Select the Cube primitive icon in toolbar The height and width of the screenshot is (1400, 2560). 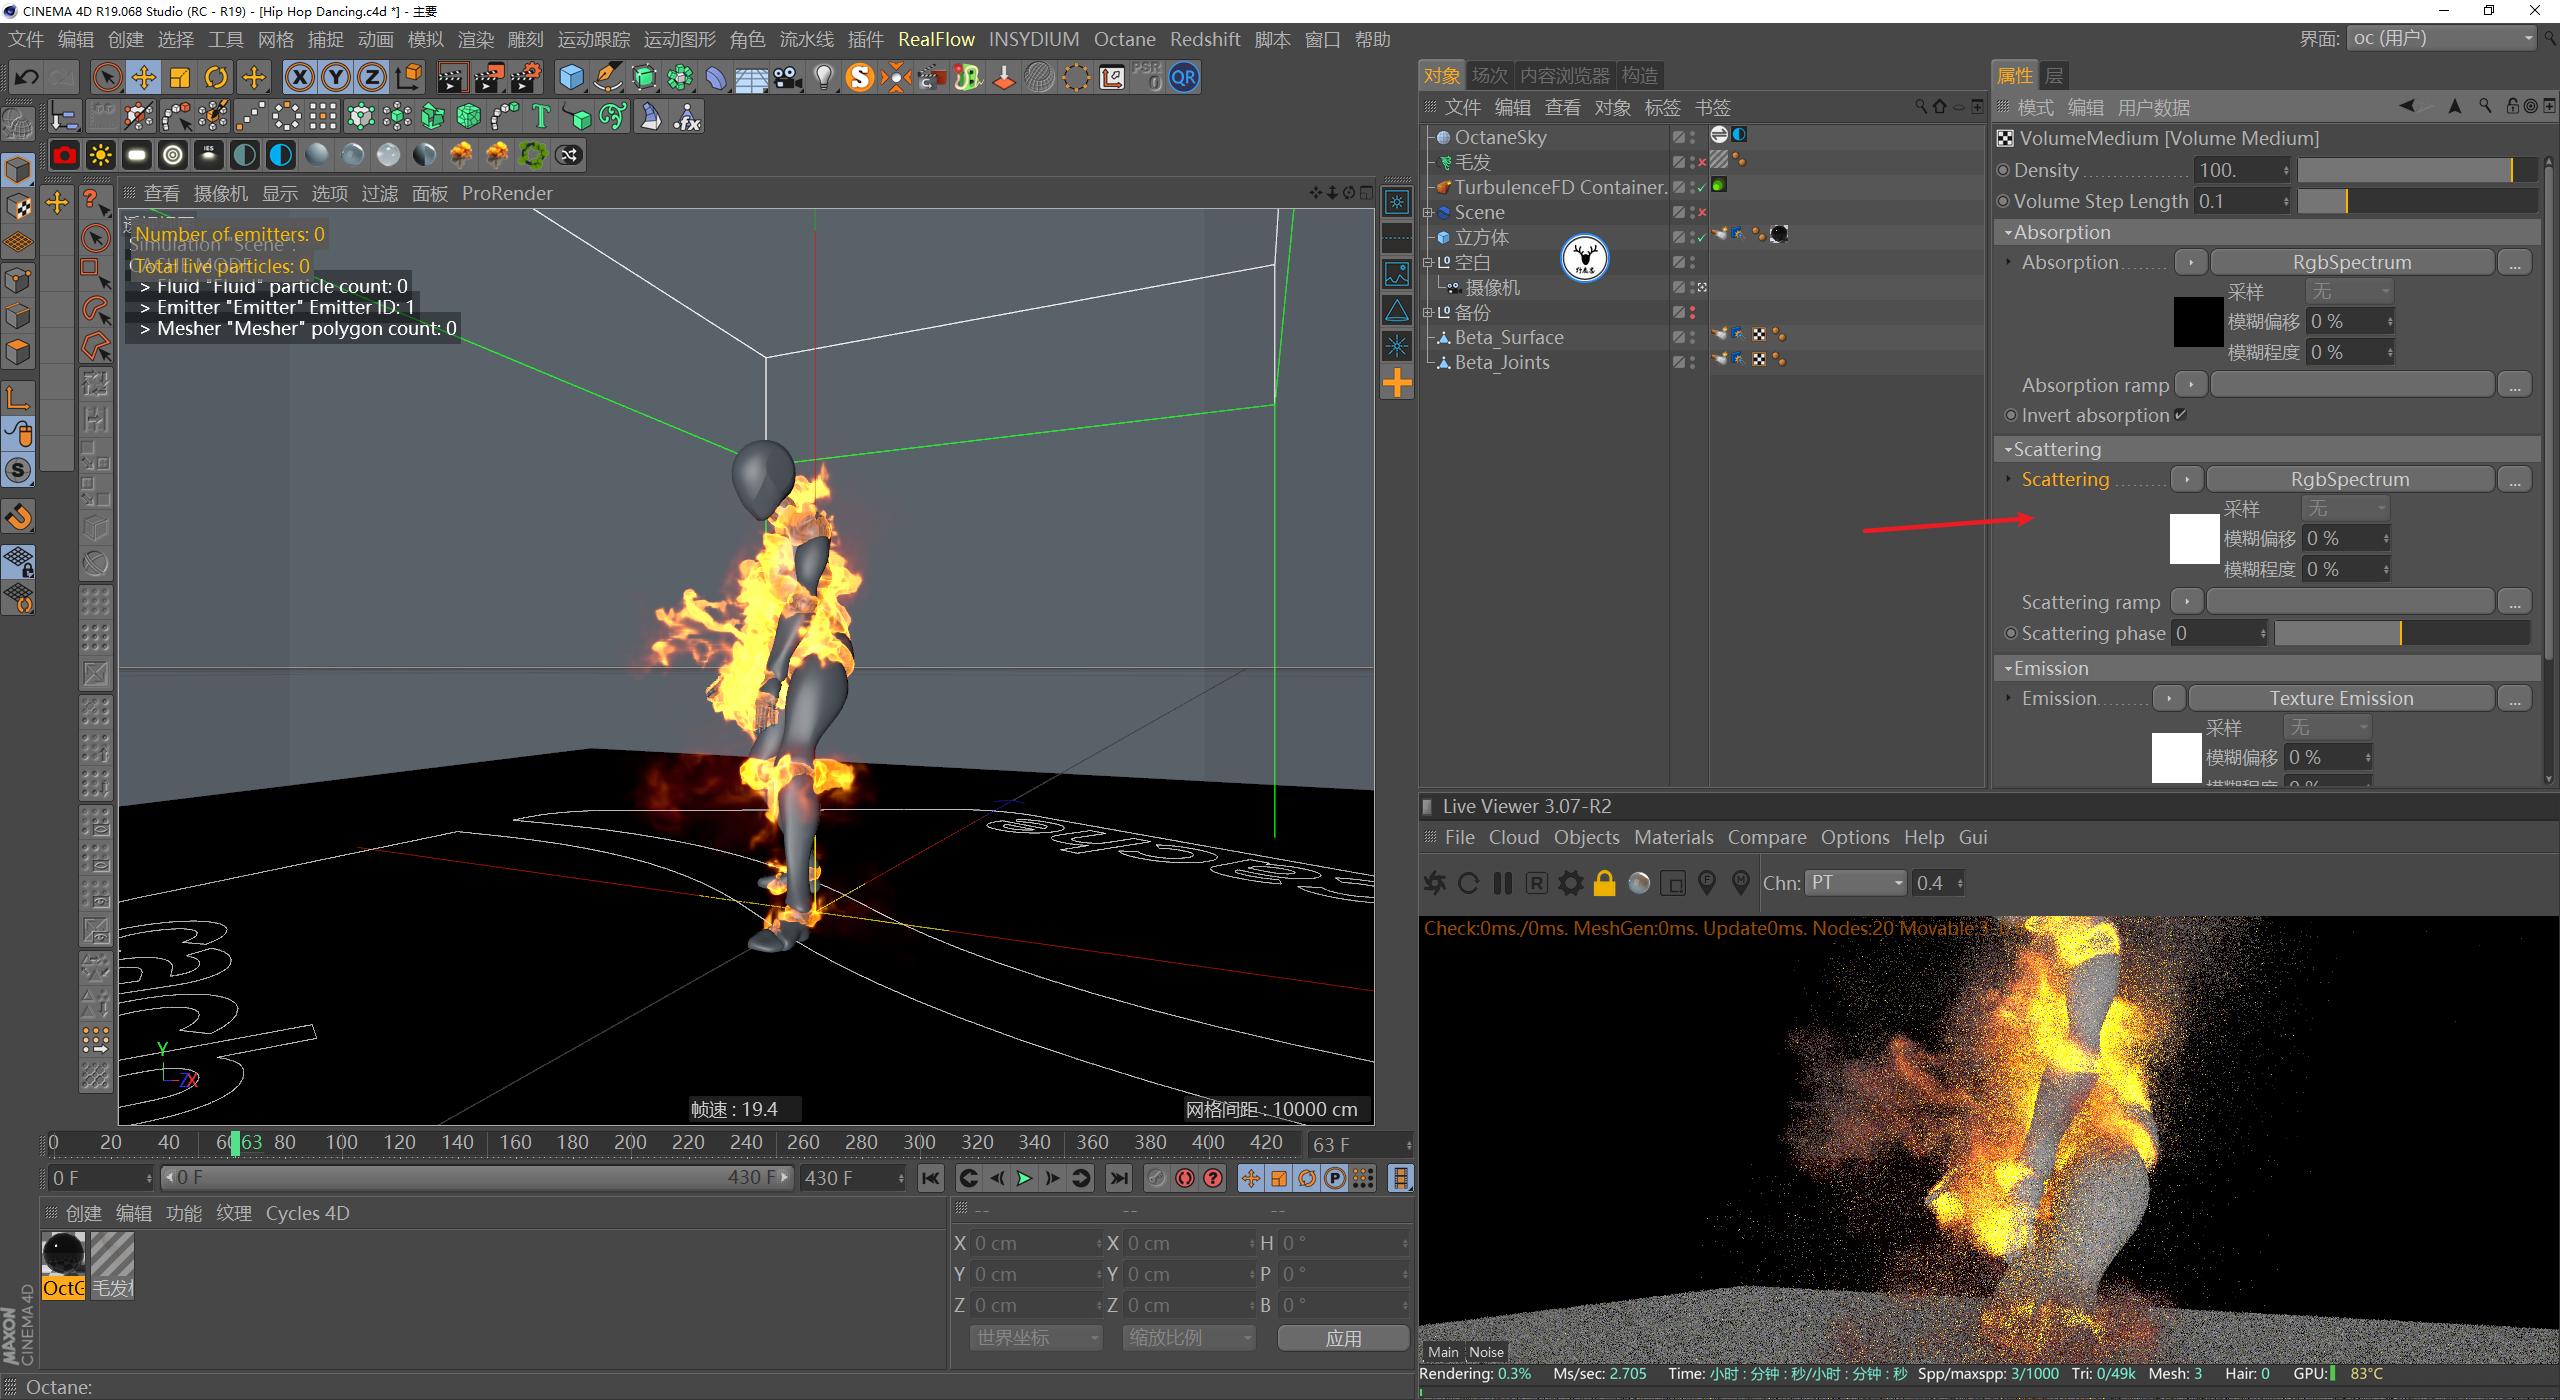tap(569, 77)
